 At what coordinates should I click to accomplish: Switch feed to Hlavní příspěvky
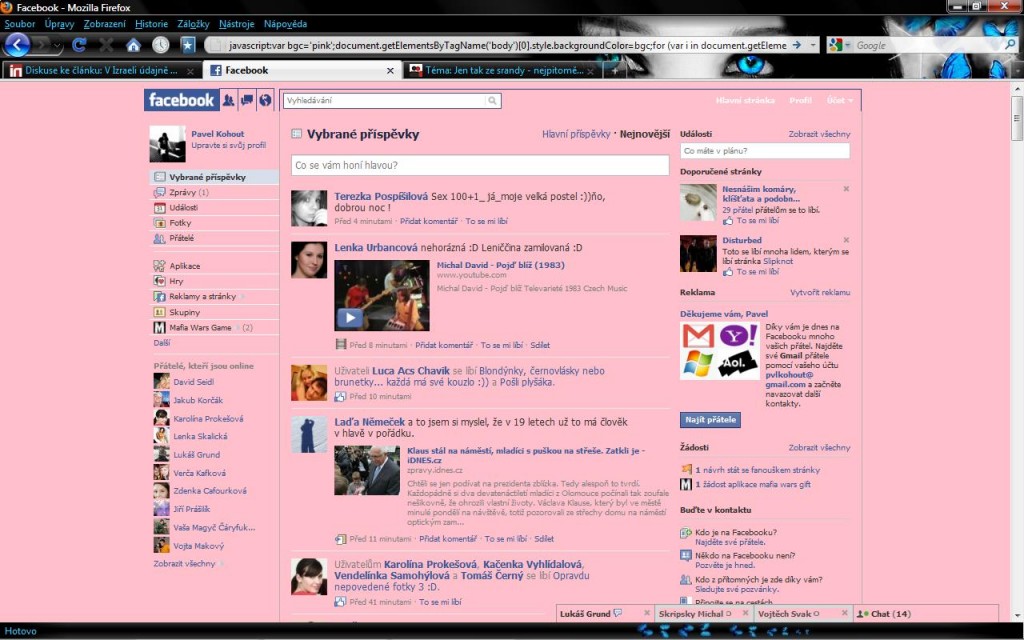(576, 134)
